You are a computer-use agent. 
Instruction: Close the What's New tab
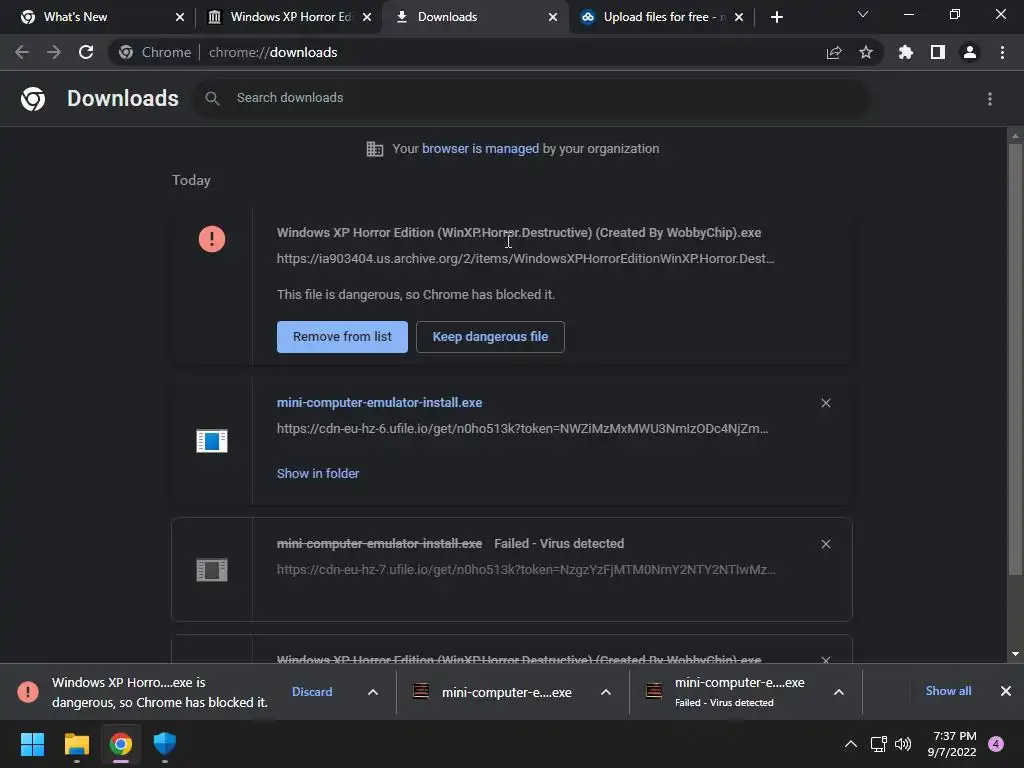[x=180, y=17]
